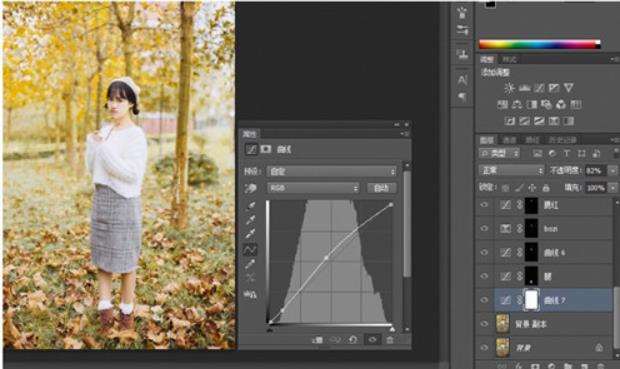Select the 曲线 7 layer mask thumbnail
Screen dimensions: 620x369
[531, 300]
